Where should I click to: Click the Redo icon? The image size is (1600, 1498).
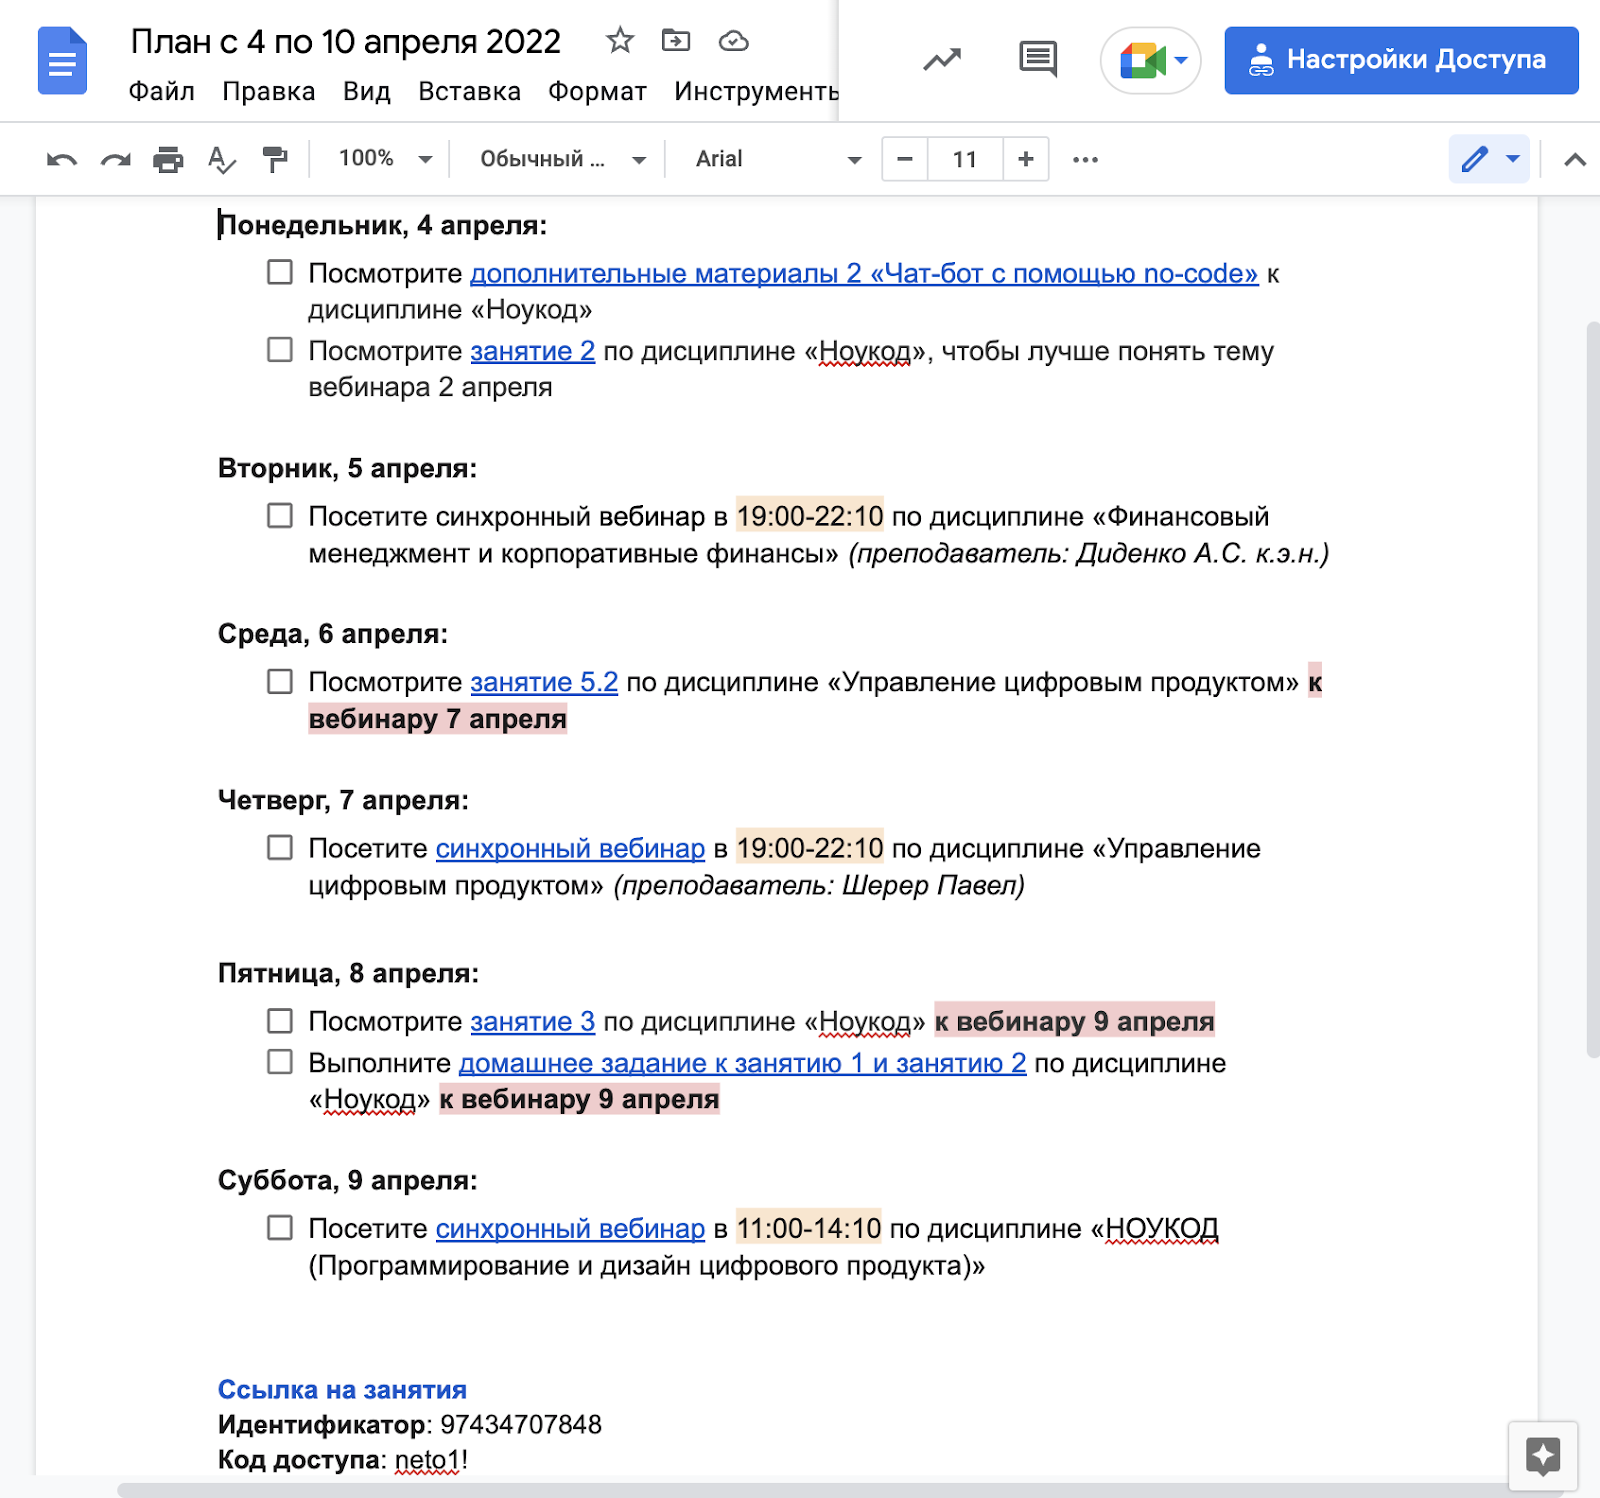coord(114,158)
